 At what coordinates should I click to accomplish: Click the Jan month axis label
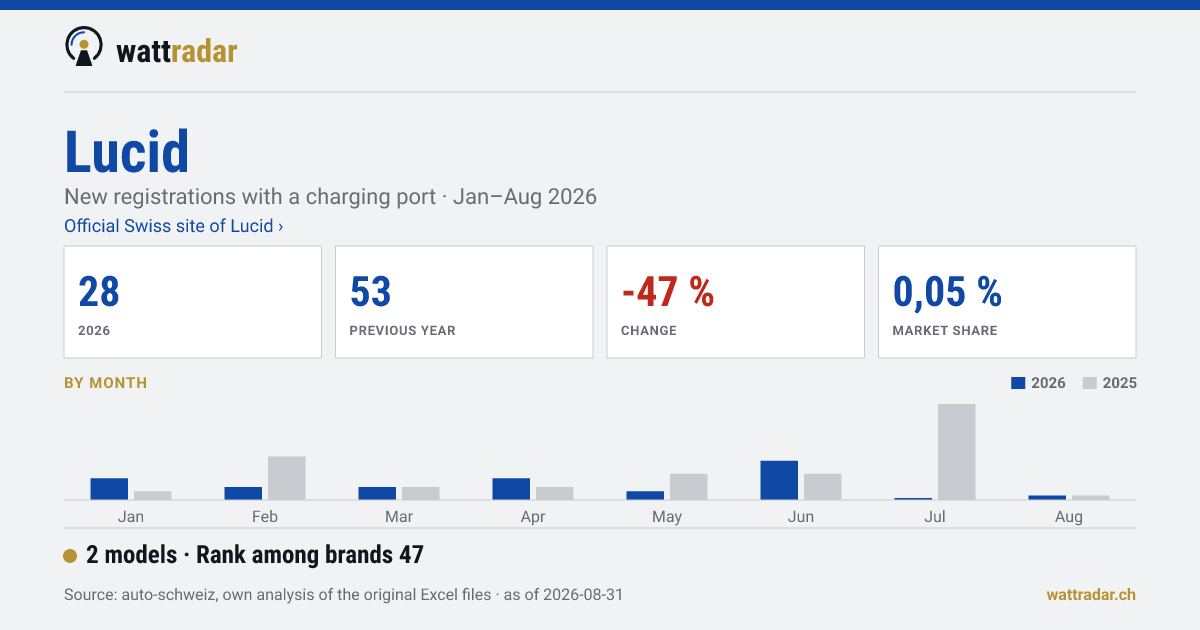131,516
